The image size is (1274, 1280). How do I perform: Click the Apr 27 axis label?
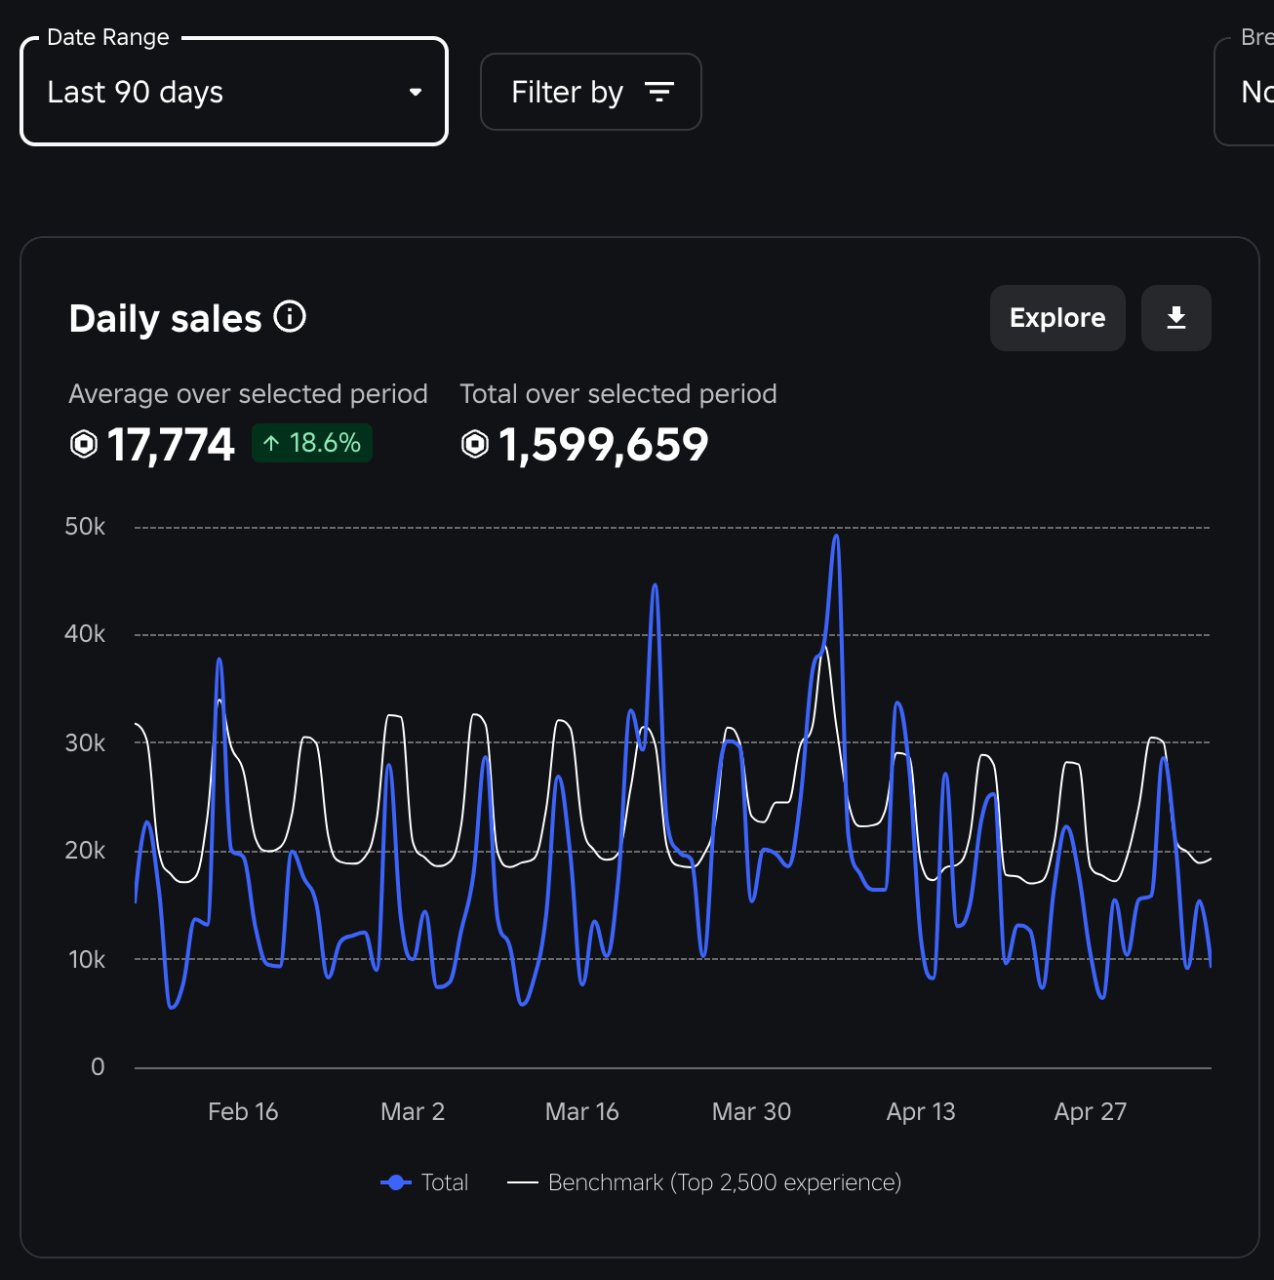pyautogui.click(x=1090, y=1112)
